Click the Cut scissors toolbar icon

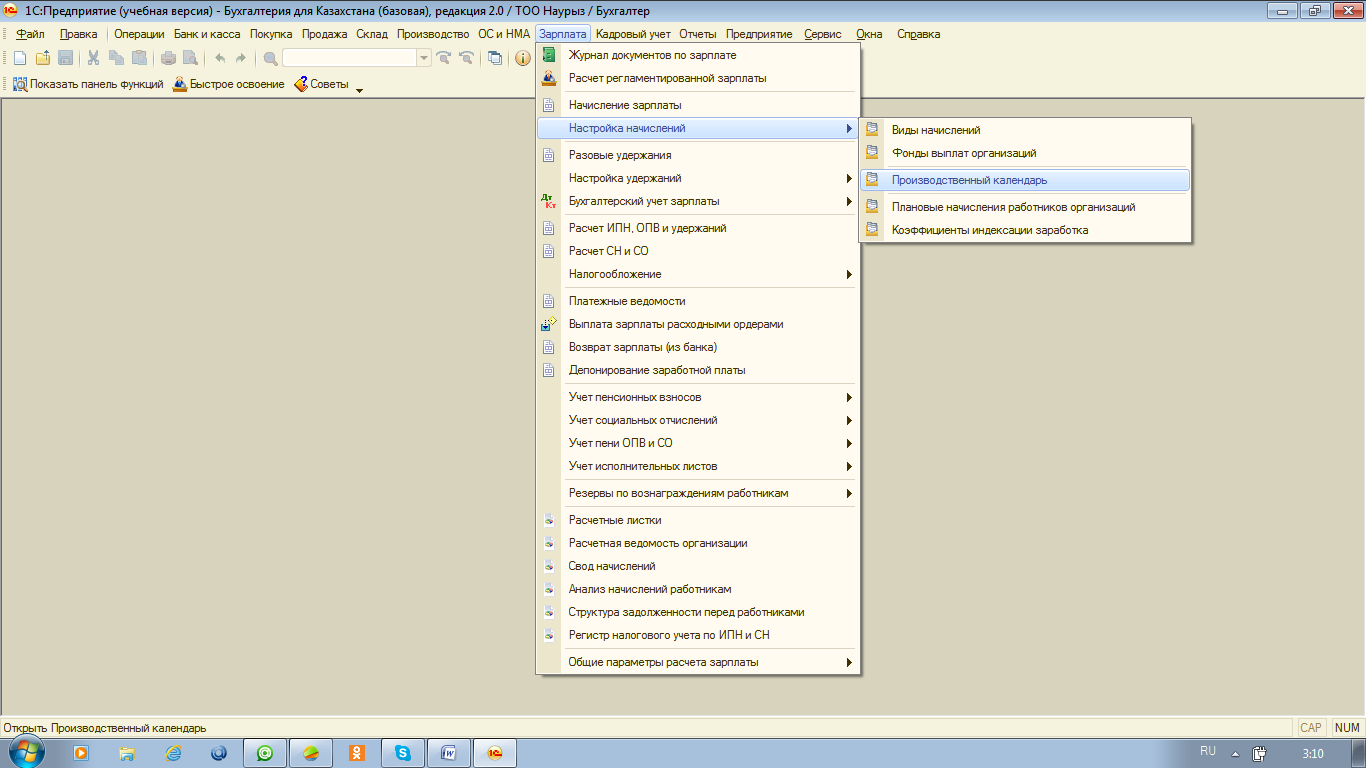(x=94, y=58)
